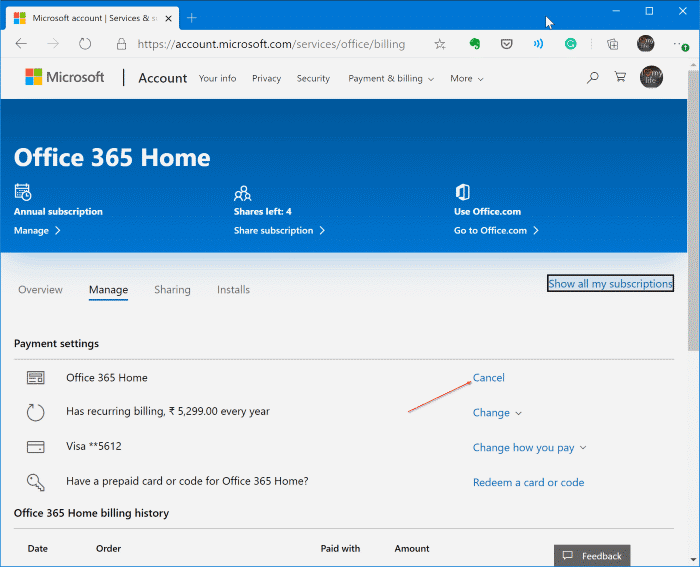
Task: Click the address bar lock icon
Action: coord(121,44)
